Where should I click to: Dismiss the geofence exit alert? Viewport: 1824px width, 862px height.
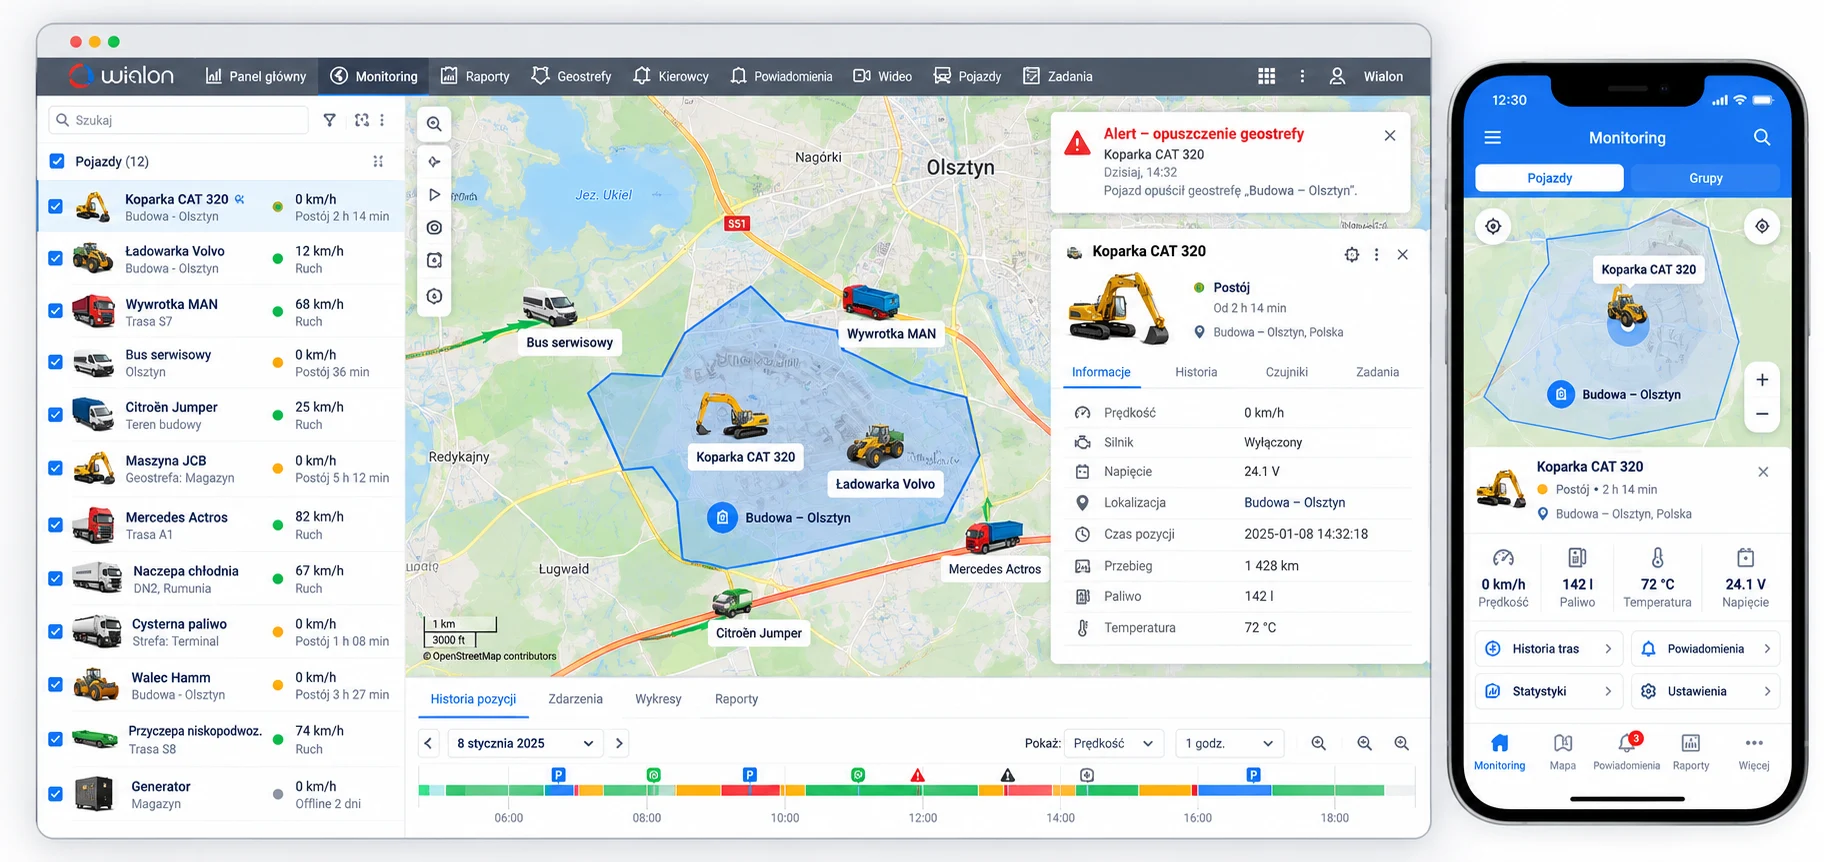pyautogui.click(x=1390, y=136)
